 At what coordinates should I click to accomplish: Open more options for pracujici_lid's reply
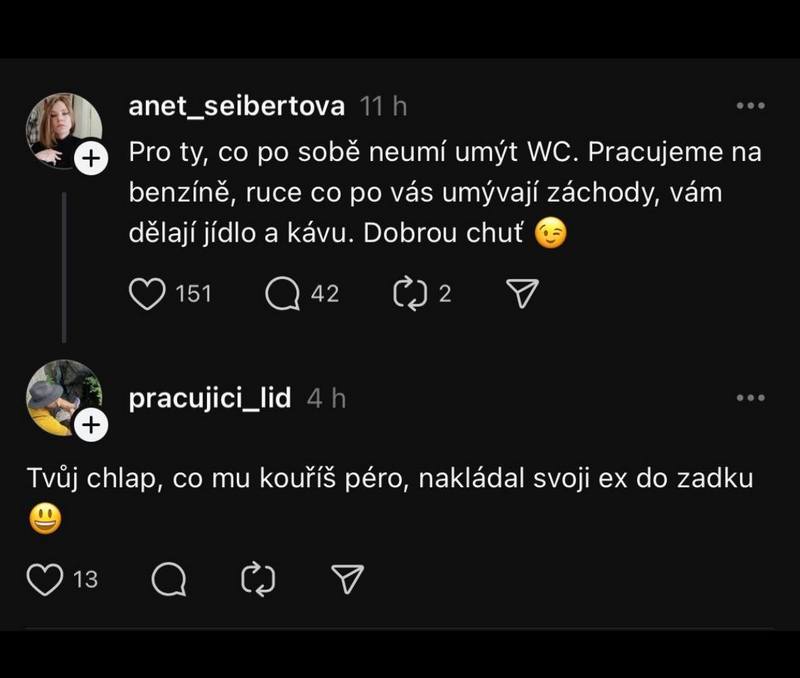coord(750,398)
